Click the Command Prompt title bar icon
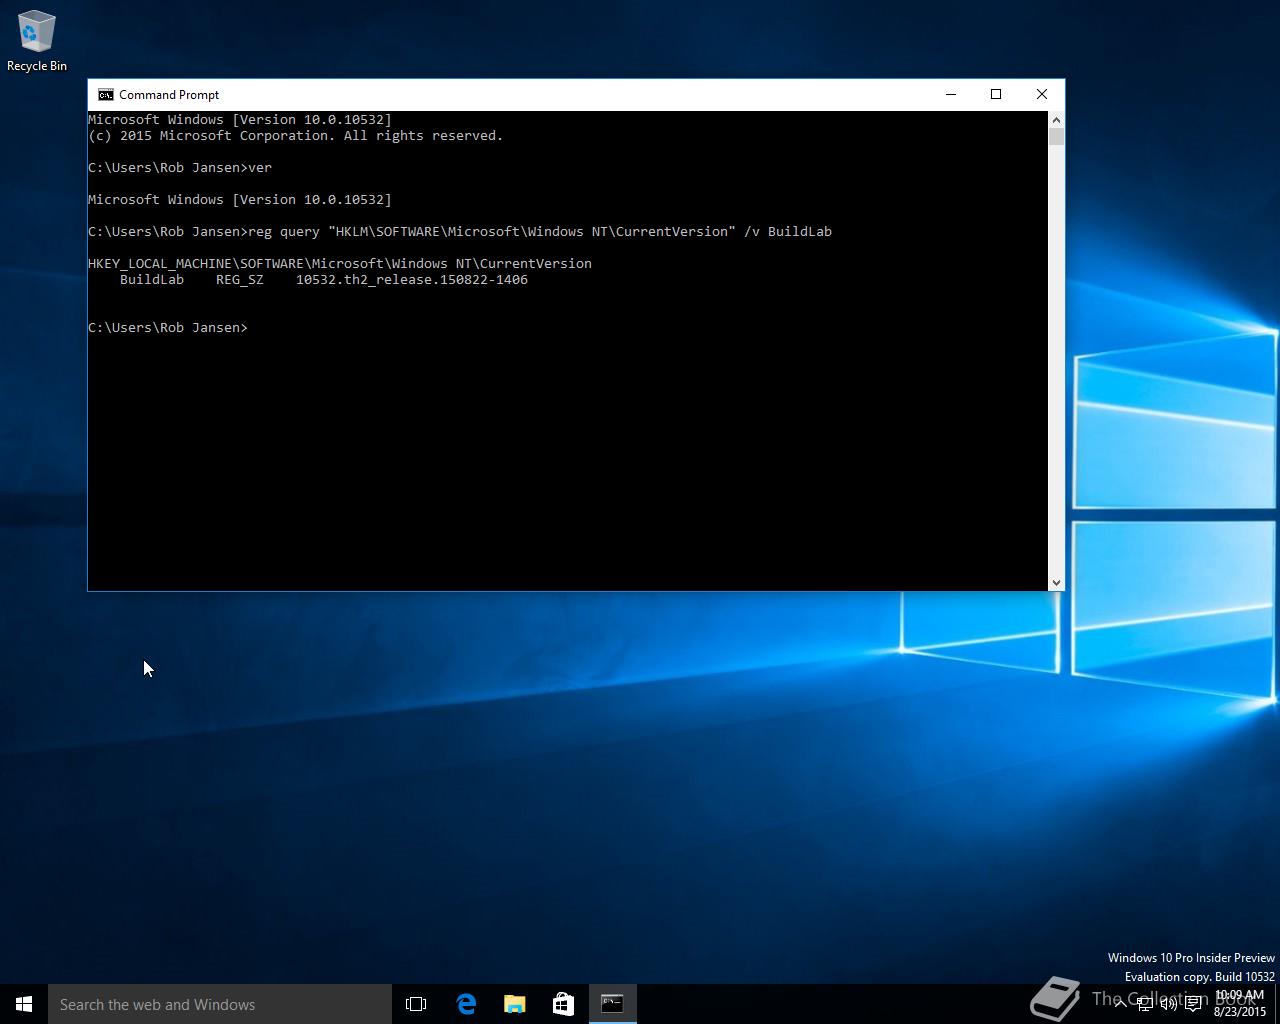Screen dimensions: 1280x1024 click(105, 95)
